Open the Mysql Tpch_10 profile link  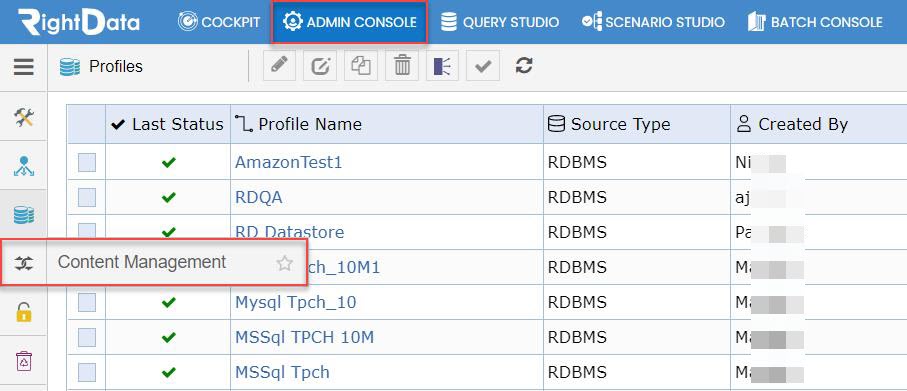click(296, 302)
